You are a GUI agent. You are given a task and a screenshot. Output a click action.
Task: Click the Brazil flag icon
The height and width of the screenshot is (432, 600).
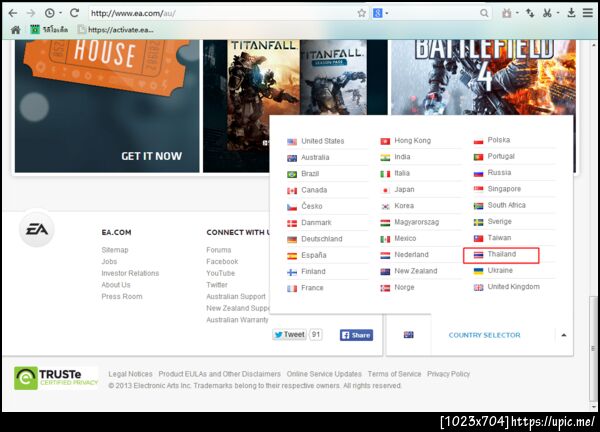292,174
